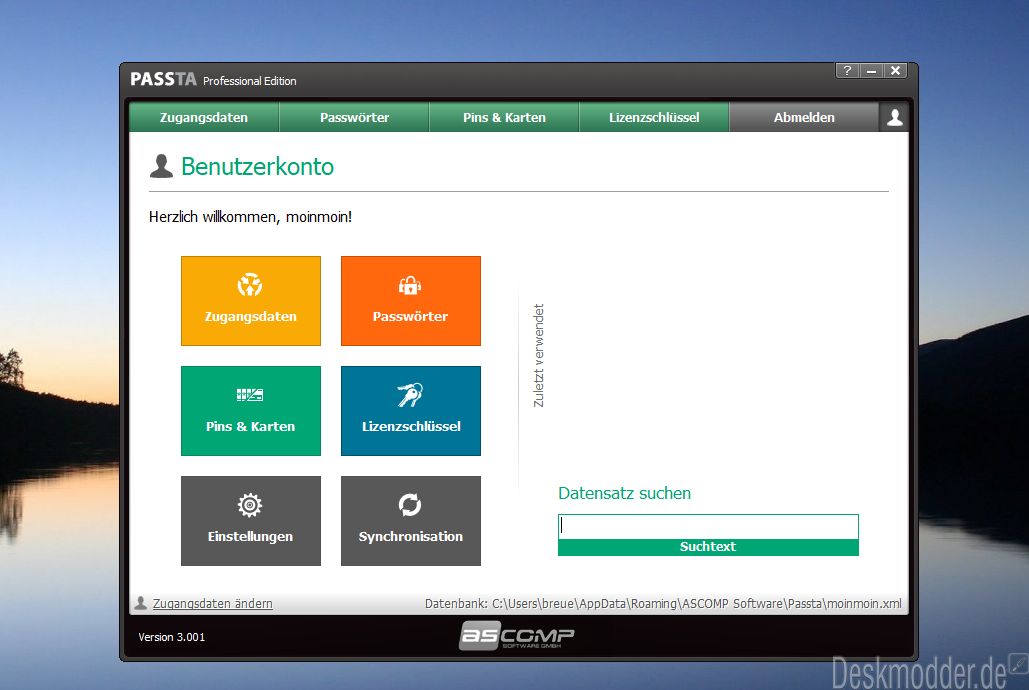Image resolution: width=1029 pixels, height=690 pixels.
Task: Click the green Suchtext bar
Action: pos(708,547)
